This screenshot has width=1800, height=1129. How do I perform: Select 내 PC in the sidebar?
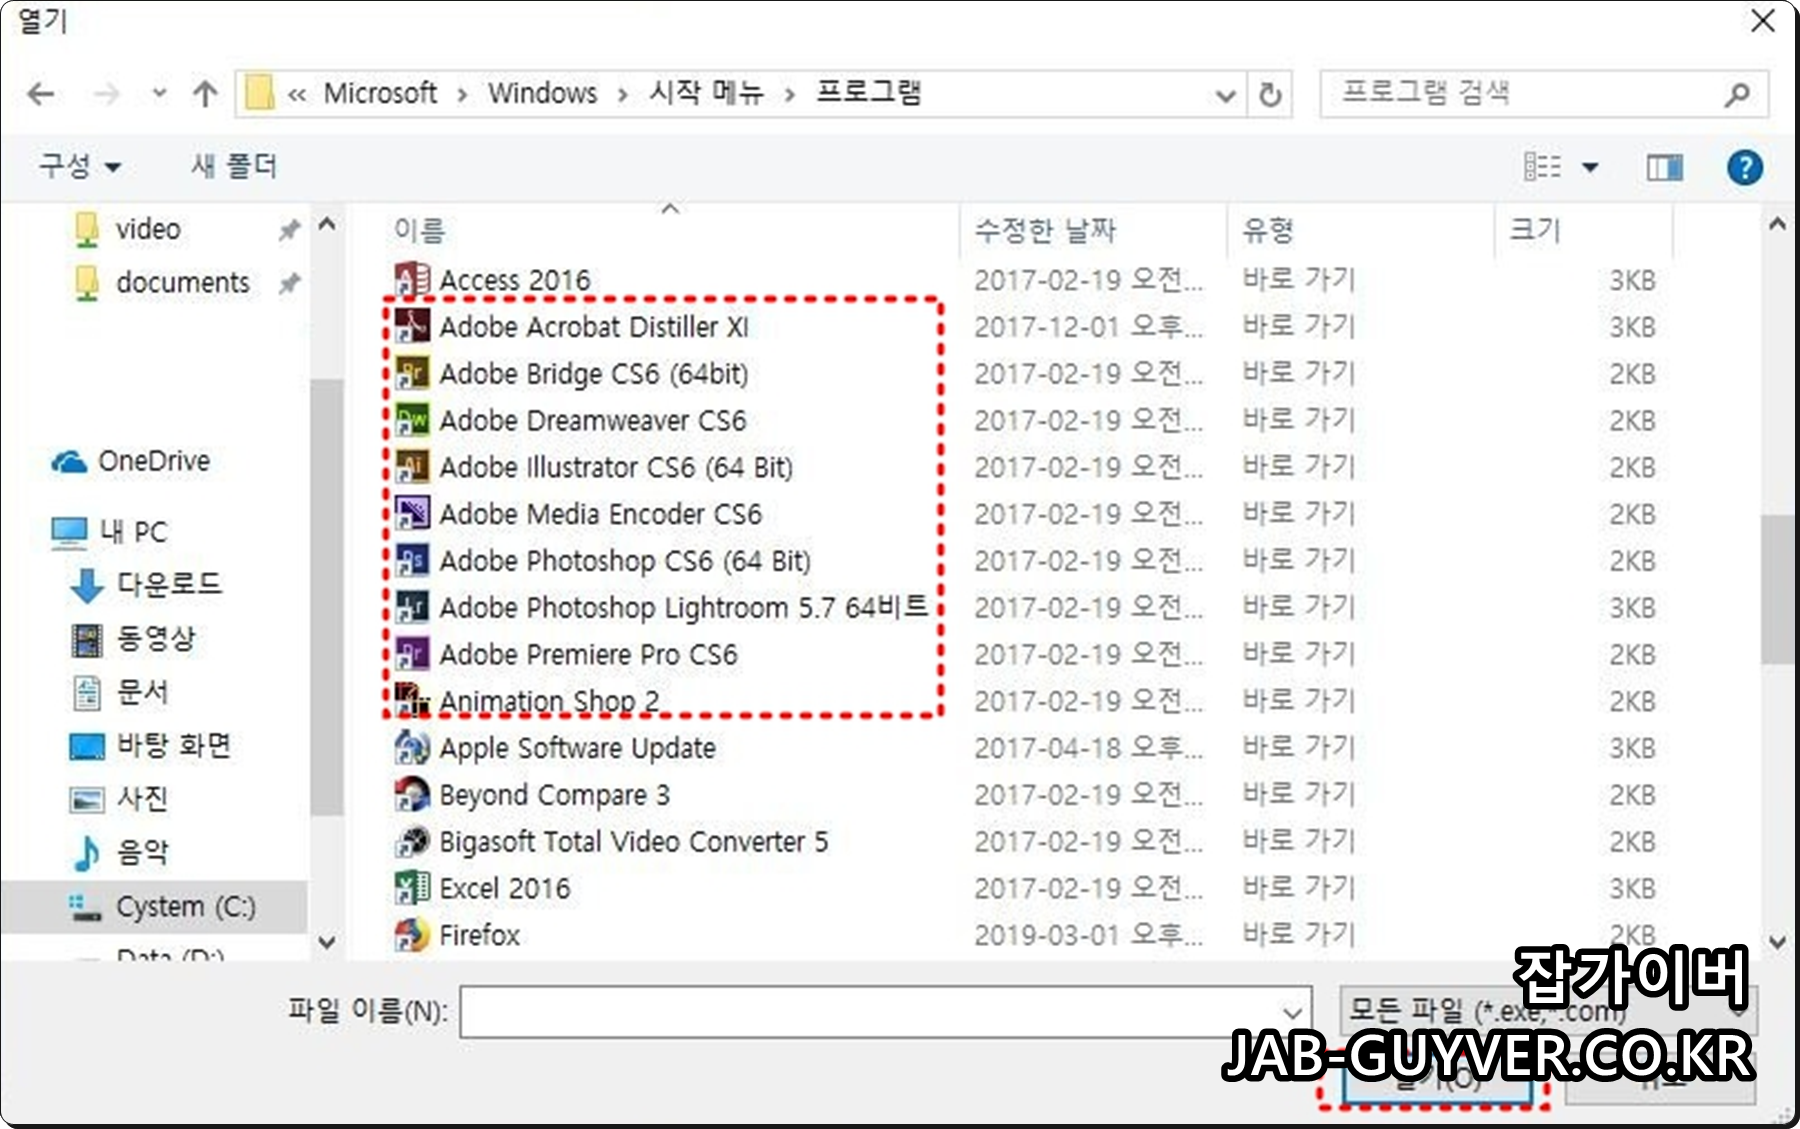click(x=110, y=532)
